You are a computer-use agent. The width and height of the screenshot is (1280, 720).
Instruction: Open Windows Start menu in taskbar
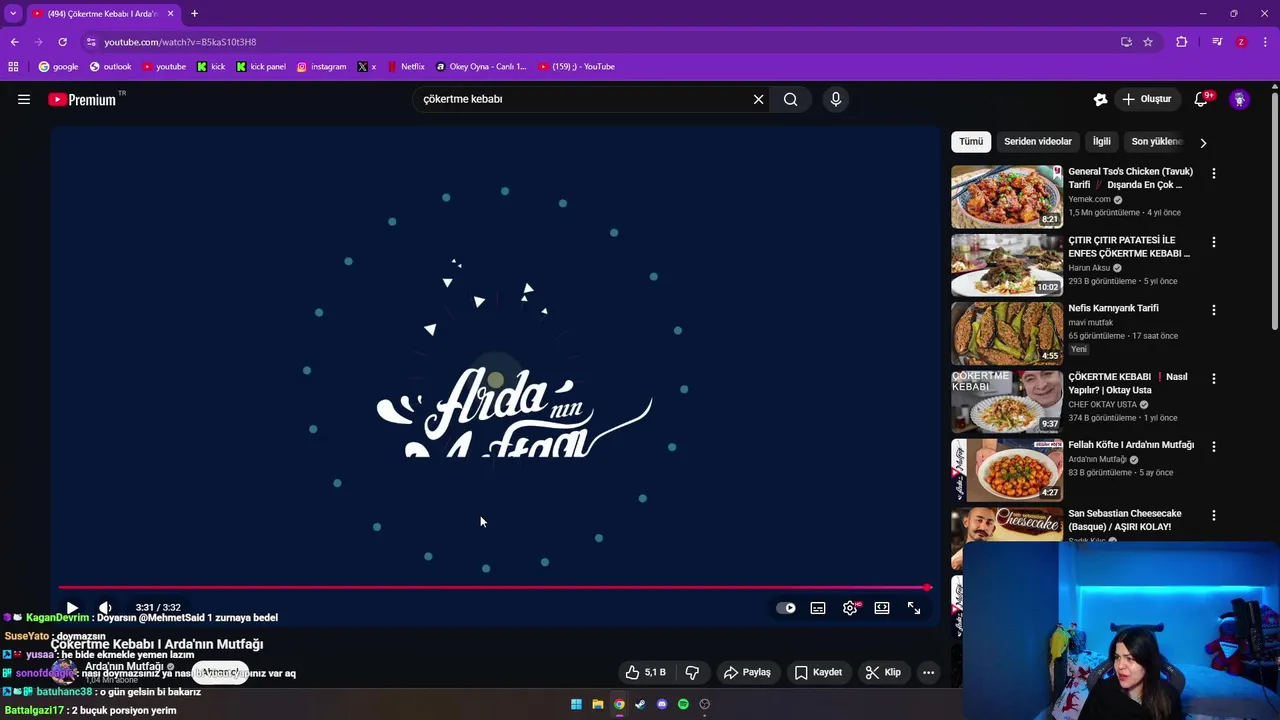pos(576,704)
